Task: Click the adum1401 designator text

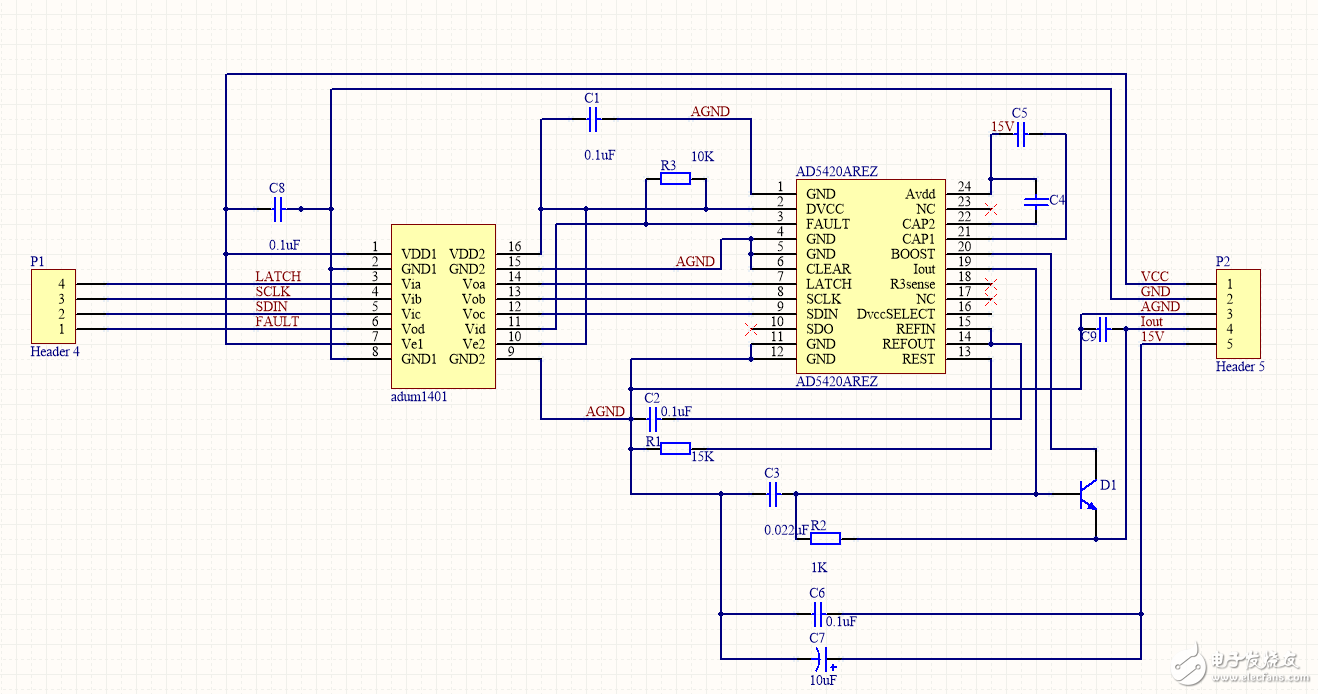Action: coord(419,396)
